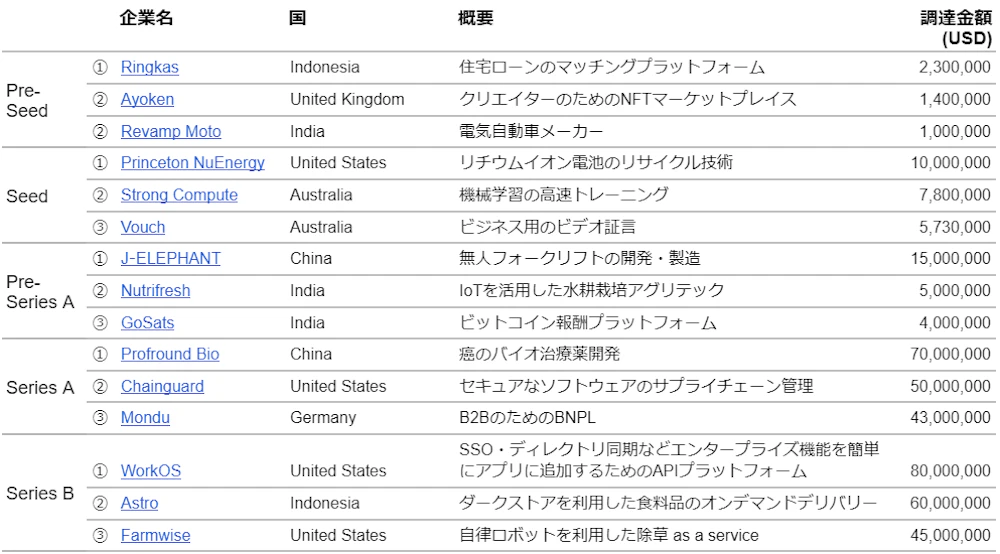The width and height of the screenshot is (1000, 554).
Task: Click the 概要 column header
Action: (x=475, y=18)
